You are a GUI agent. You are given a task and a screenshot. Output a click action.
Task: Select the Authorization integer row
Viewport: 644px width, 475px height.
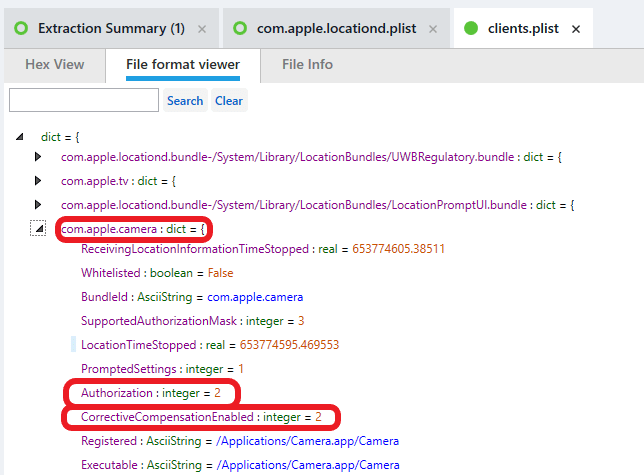click(x=150, y=393)
